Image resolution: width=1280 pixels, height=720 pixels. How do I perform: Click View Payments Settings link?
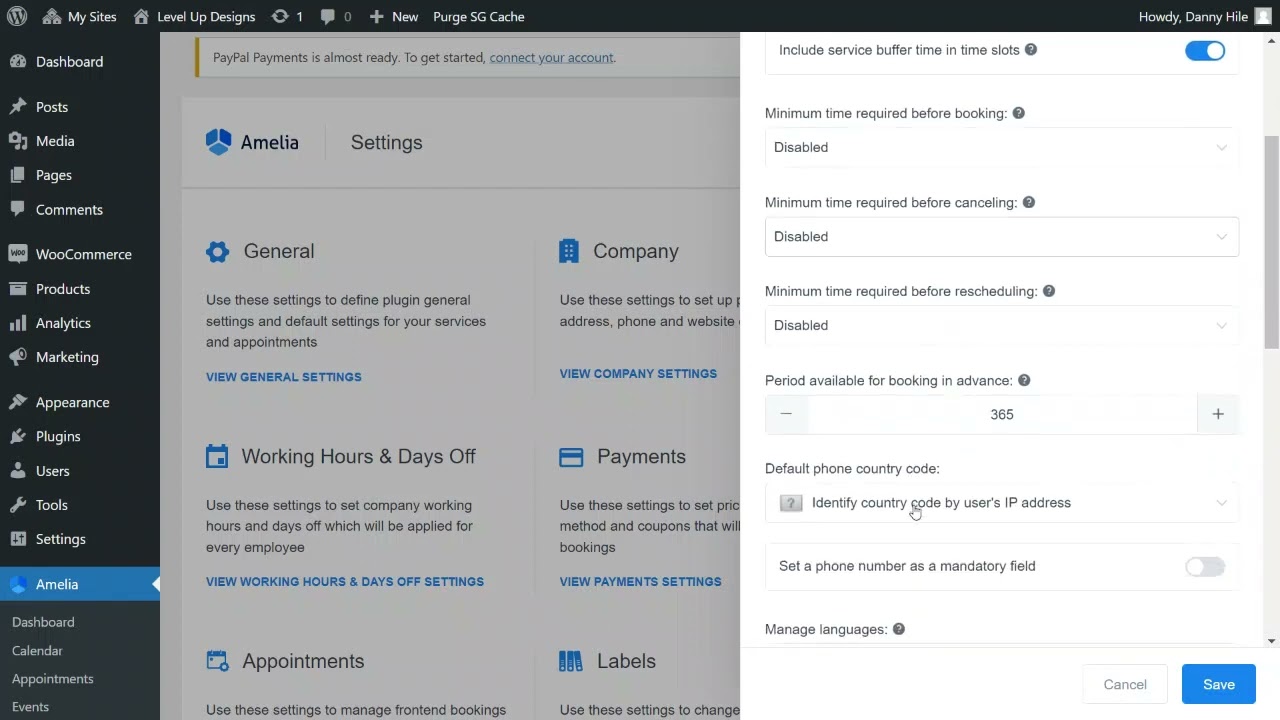tap(640, 581)
